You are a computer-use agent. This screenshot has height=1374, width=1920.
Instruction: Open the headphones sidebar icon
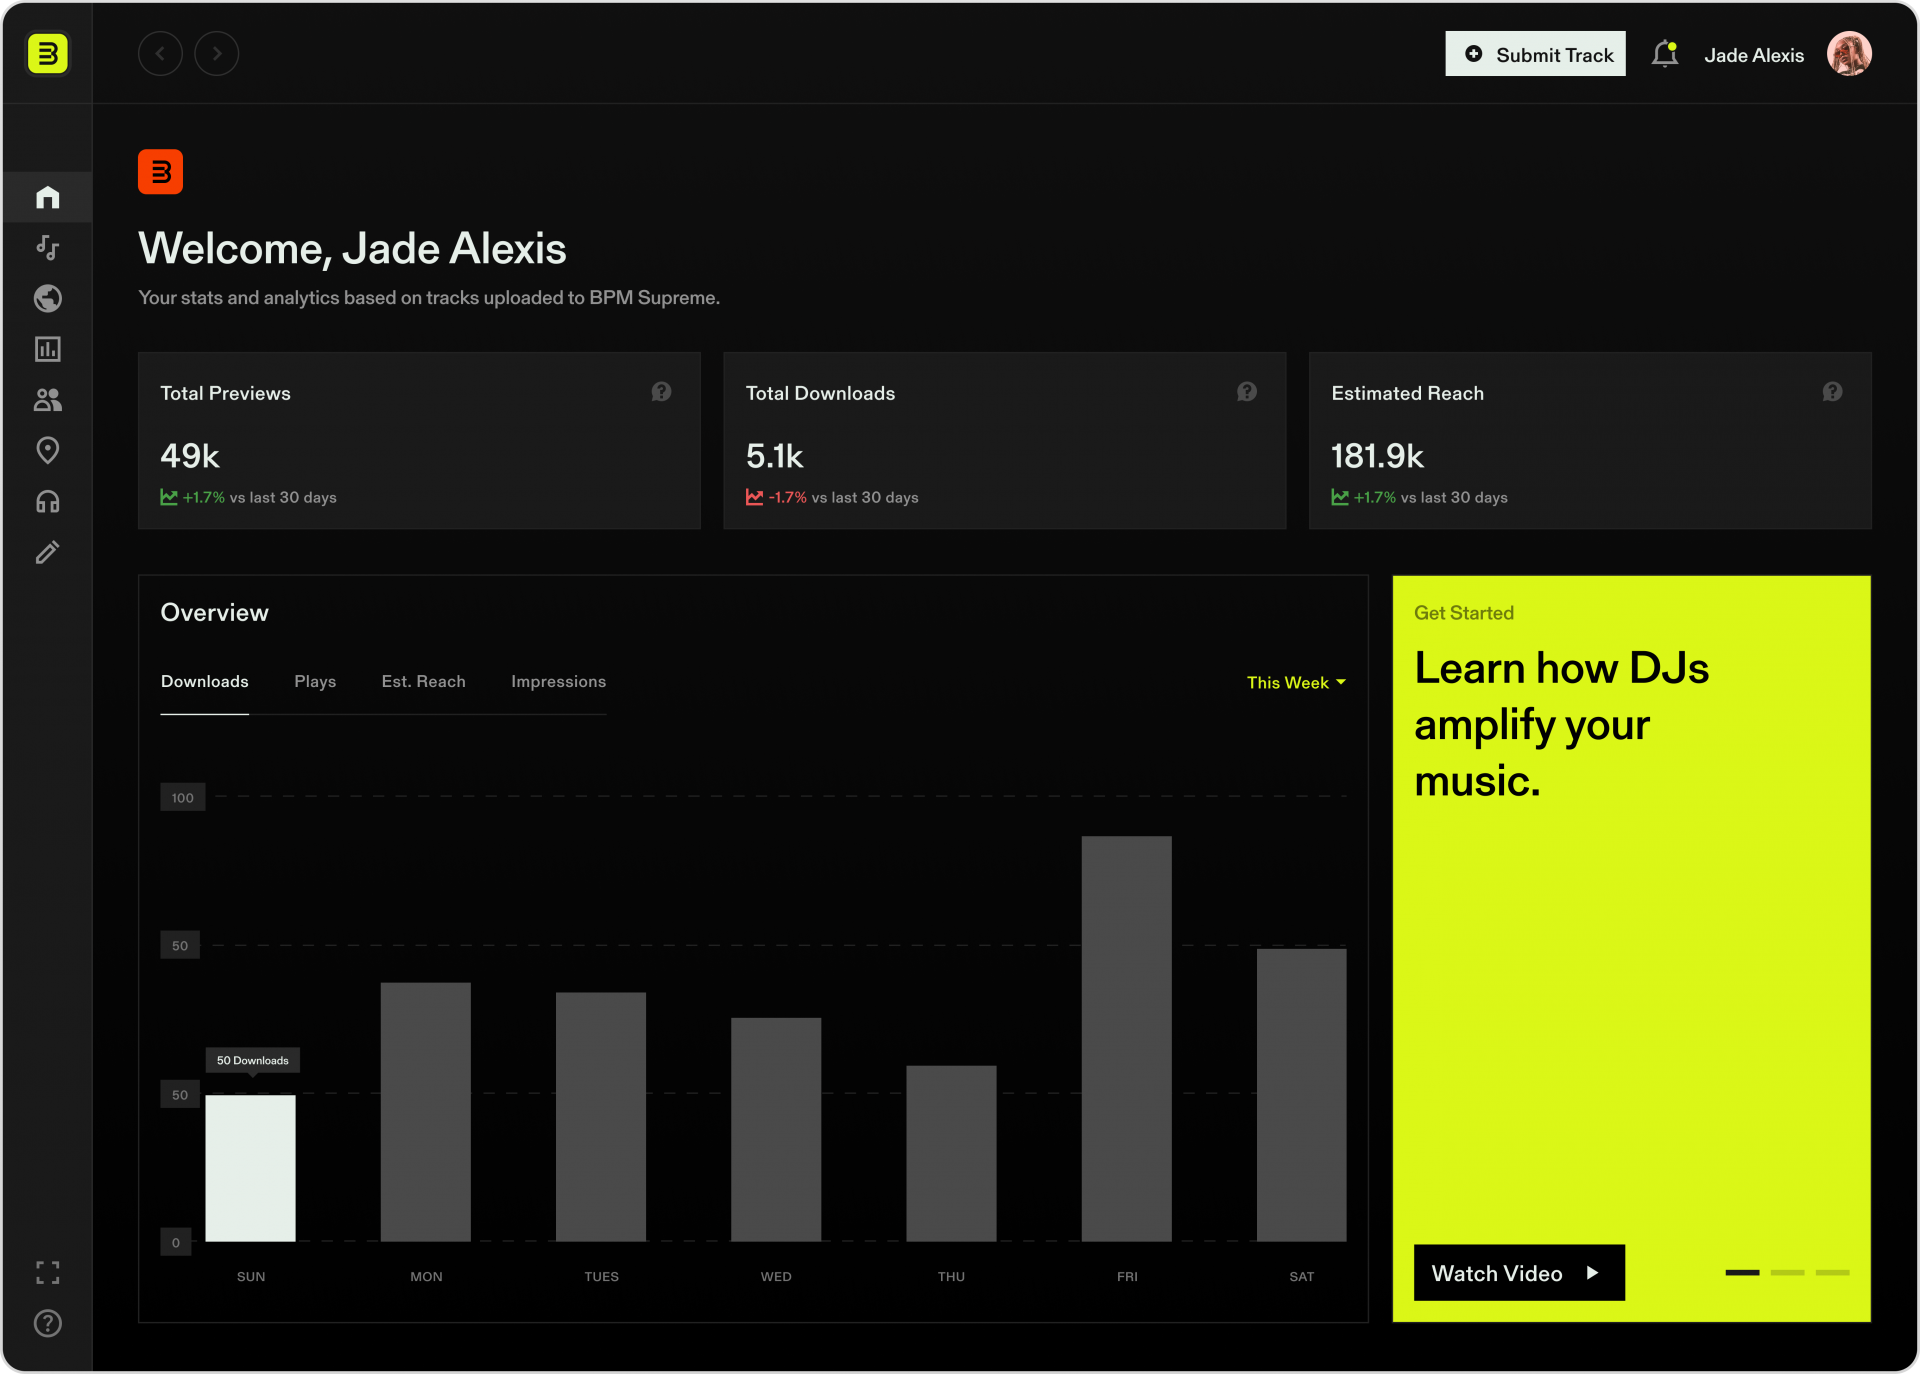47,501
